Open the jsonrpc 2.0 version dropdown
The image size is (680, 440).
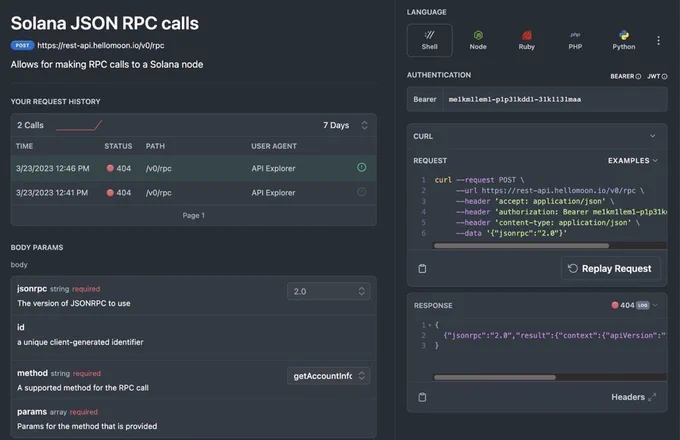(328, 291)
